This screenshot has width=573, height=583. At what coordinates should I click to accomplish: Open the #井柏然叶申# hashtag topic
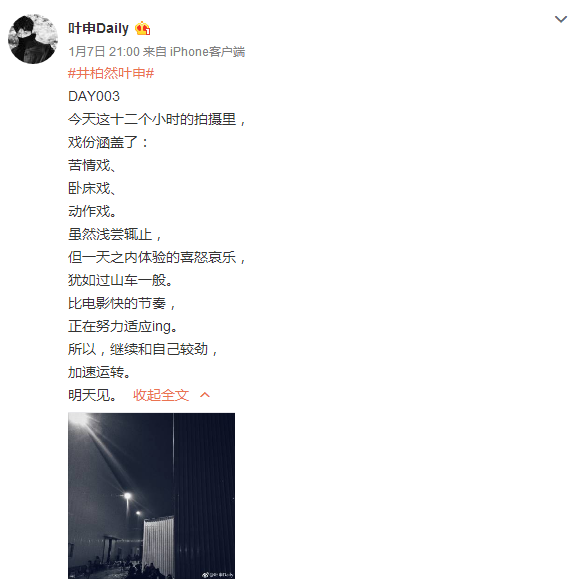pyautogui.click(x=111, y=73)
